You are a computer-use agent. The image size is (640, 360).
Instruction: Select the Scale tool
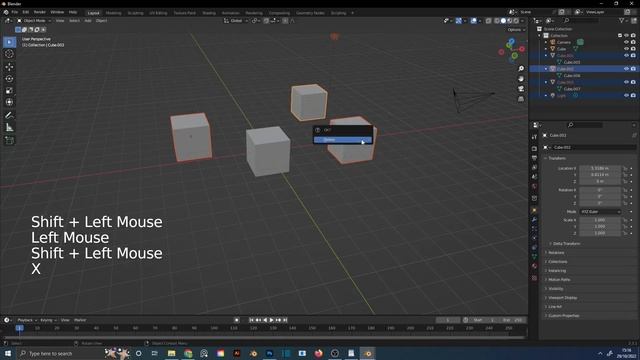pyautogui.click(x=9, y=91)
